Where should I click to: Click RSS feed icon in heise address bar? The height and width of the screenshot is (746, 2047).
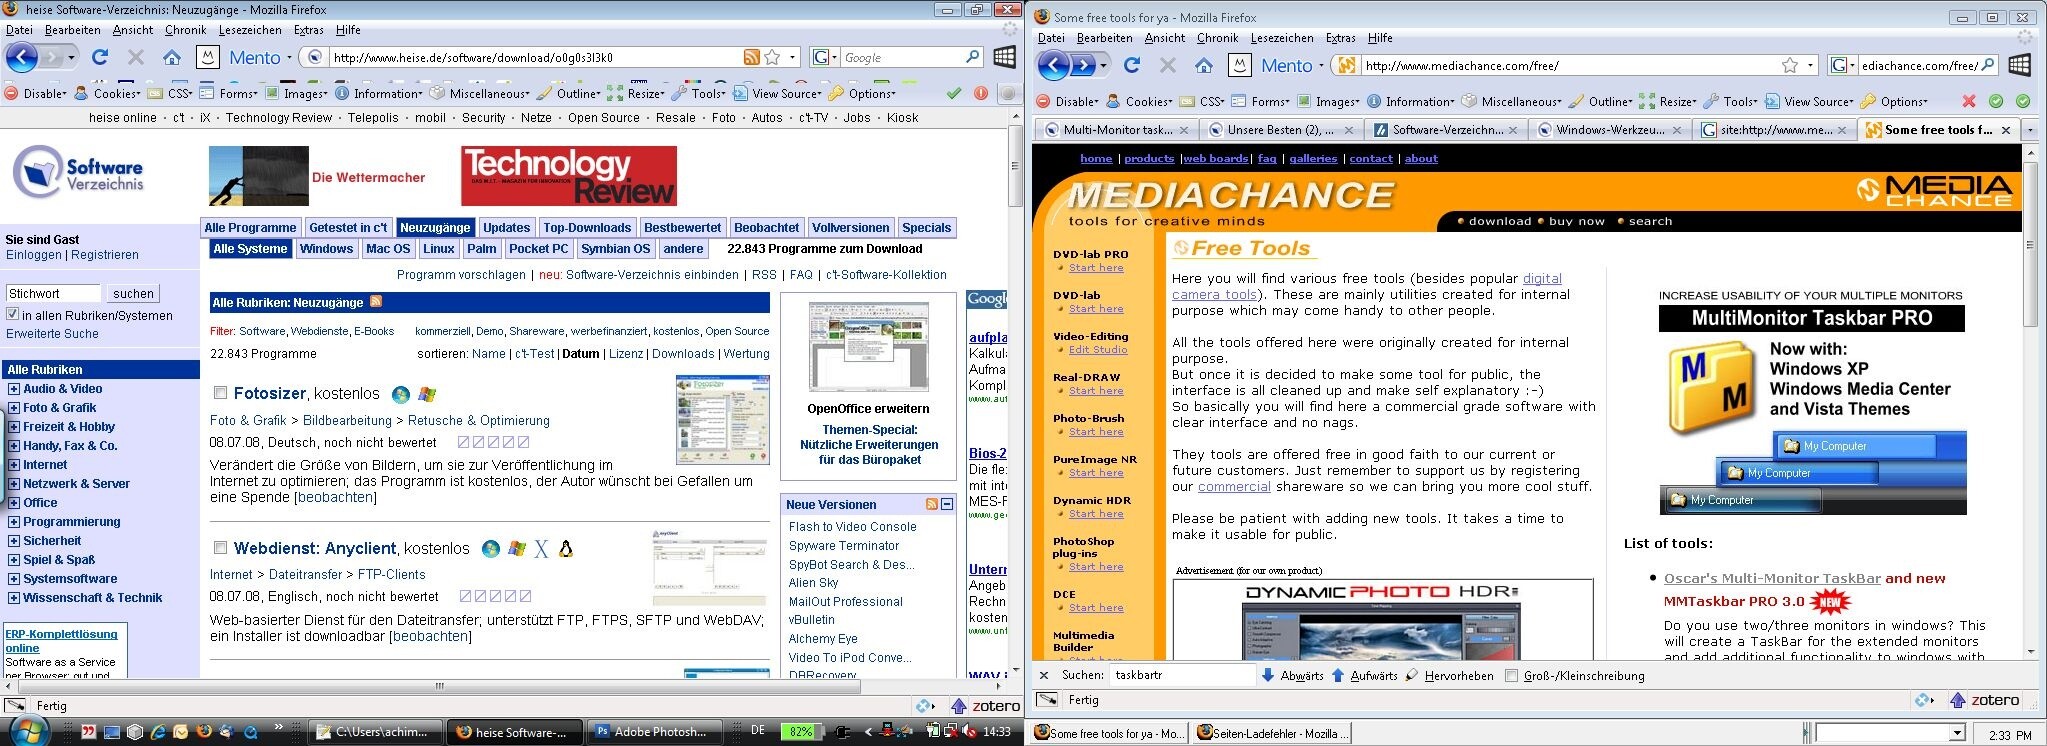pos(751,57)
